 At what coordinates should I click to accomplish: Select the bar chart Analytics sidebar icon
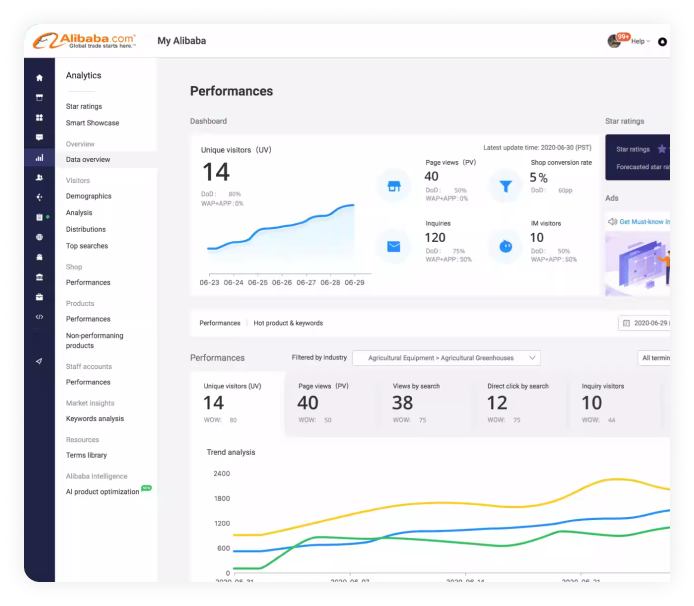click(39, 158)
